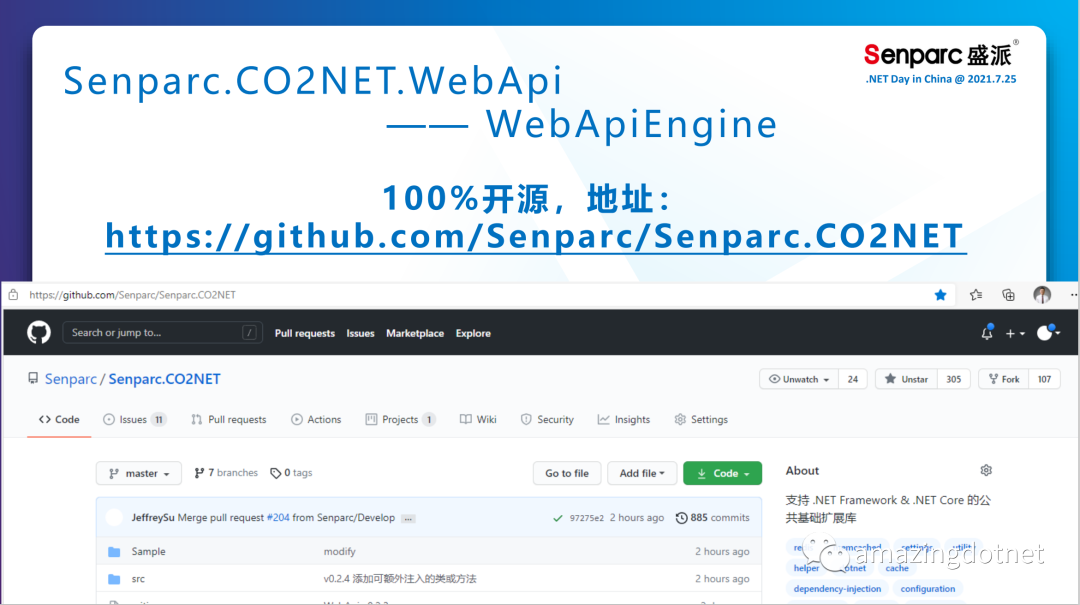Open the watchers count 24
The image size is (1080, 605).
coord(853,379)
